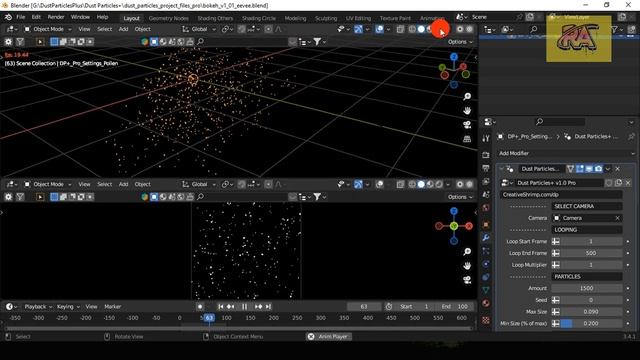Screen dimensions: 640x360
Task: Switch to the Texture Paint workspace tab
Action: coord(395,18)
